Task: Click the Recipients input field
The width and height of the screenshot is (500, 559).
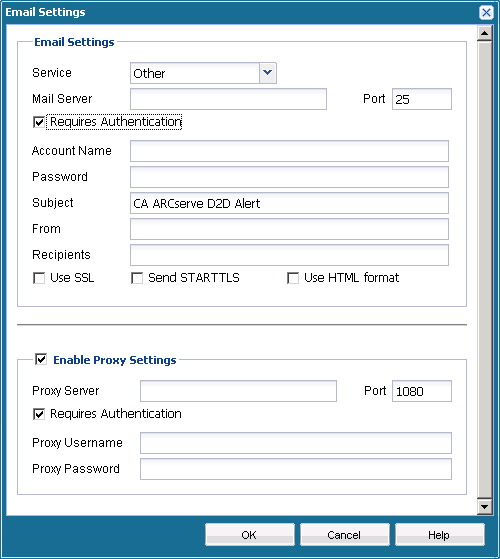Action: [x=289, y=255]
